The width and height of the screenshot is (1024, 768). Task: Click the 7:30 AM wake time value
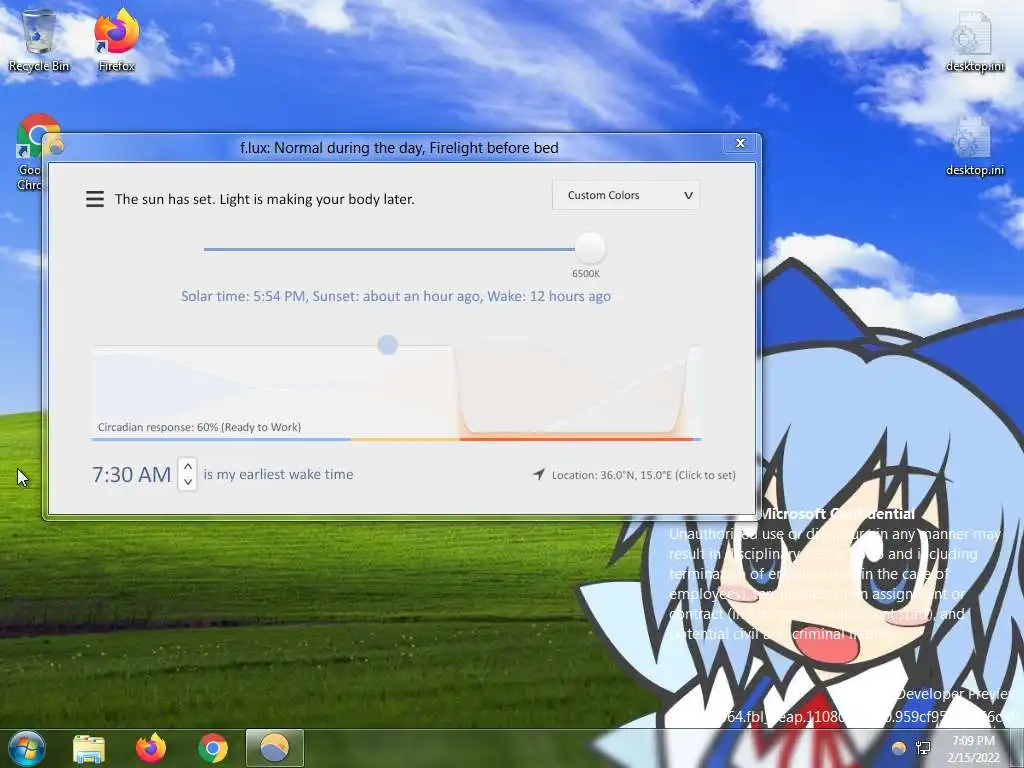(131, 475)
